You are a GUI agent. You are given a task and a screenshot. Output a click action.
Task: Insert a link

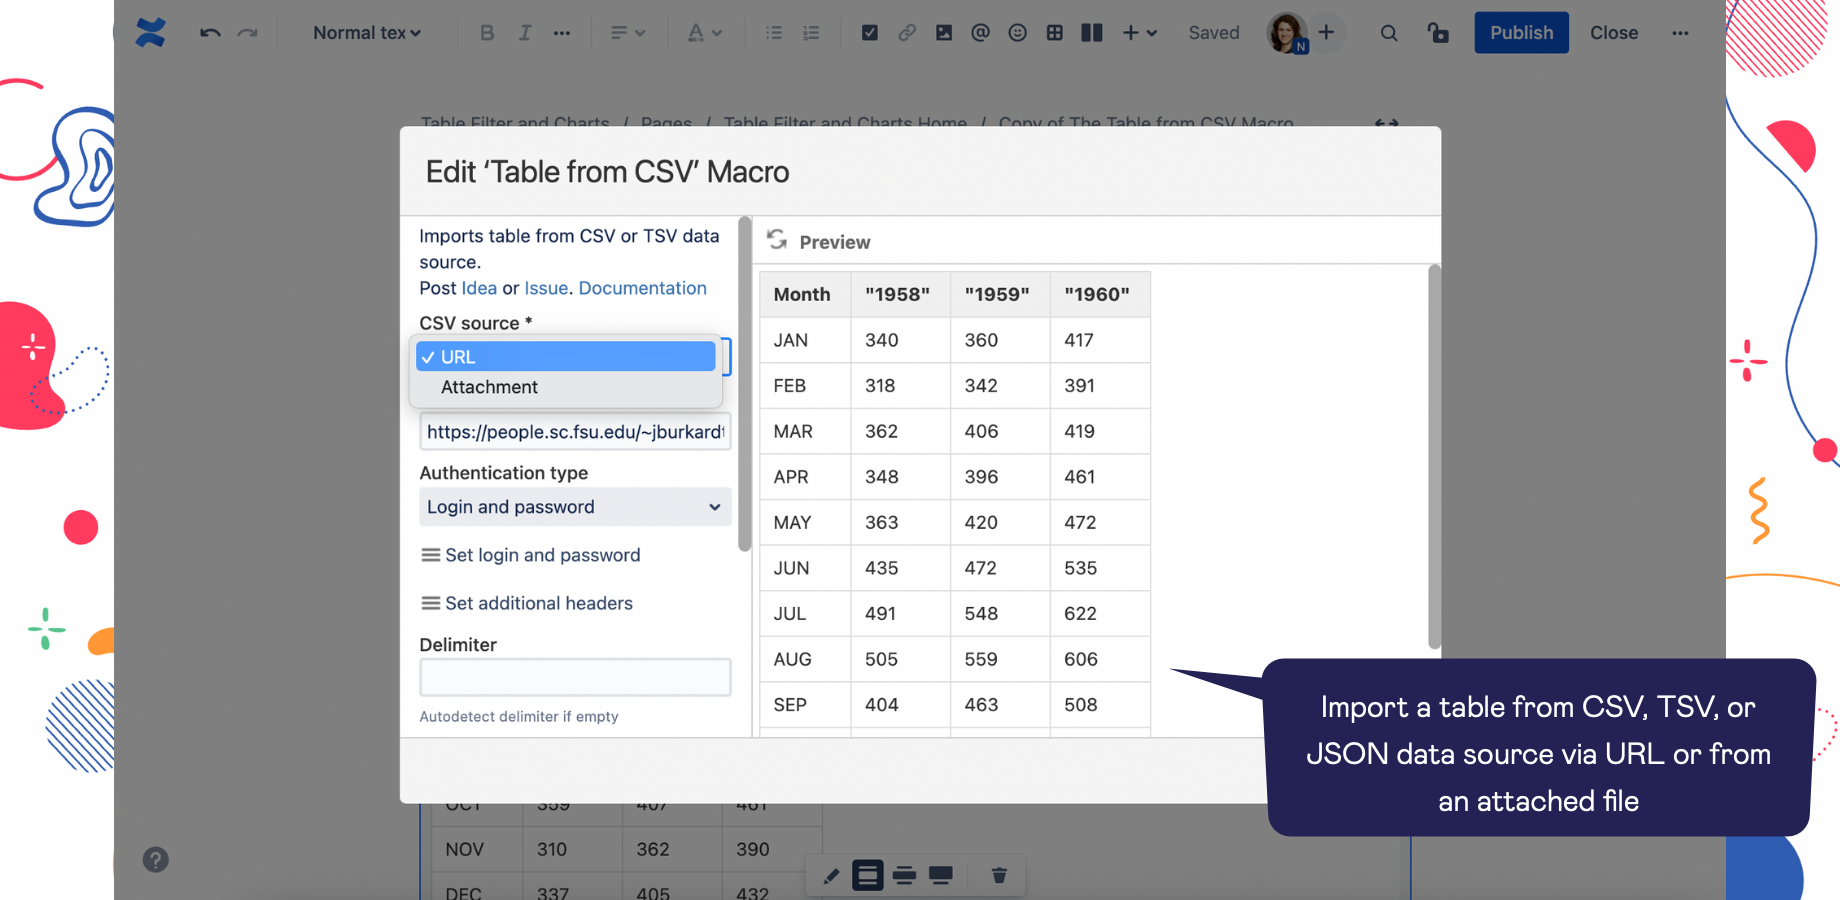coord(907,32)
